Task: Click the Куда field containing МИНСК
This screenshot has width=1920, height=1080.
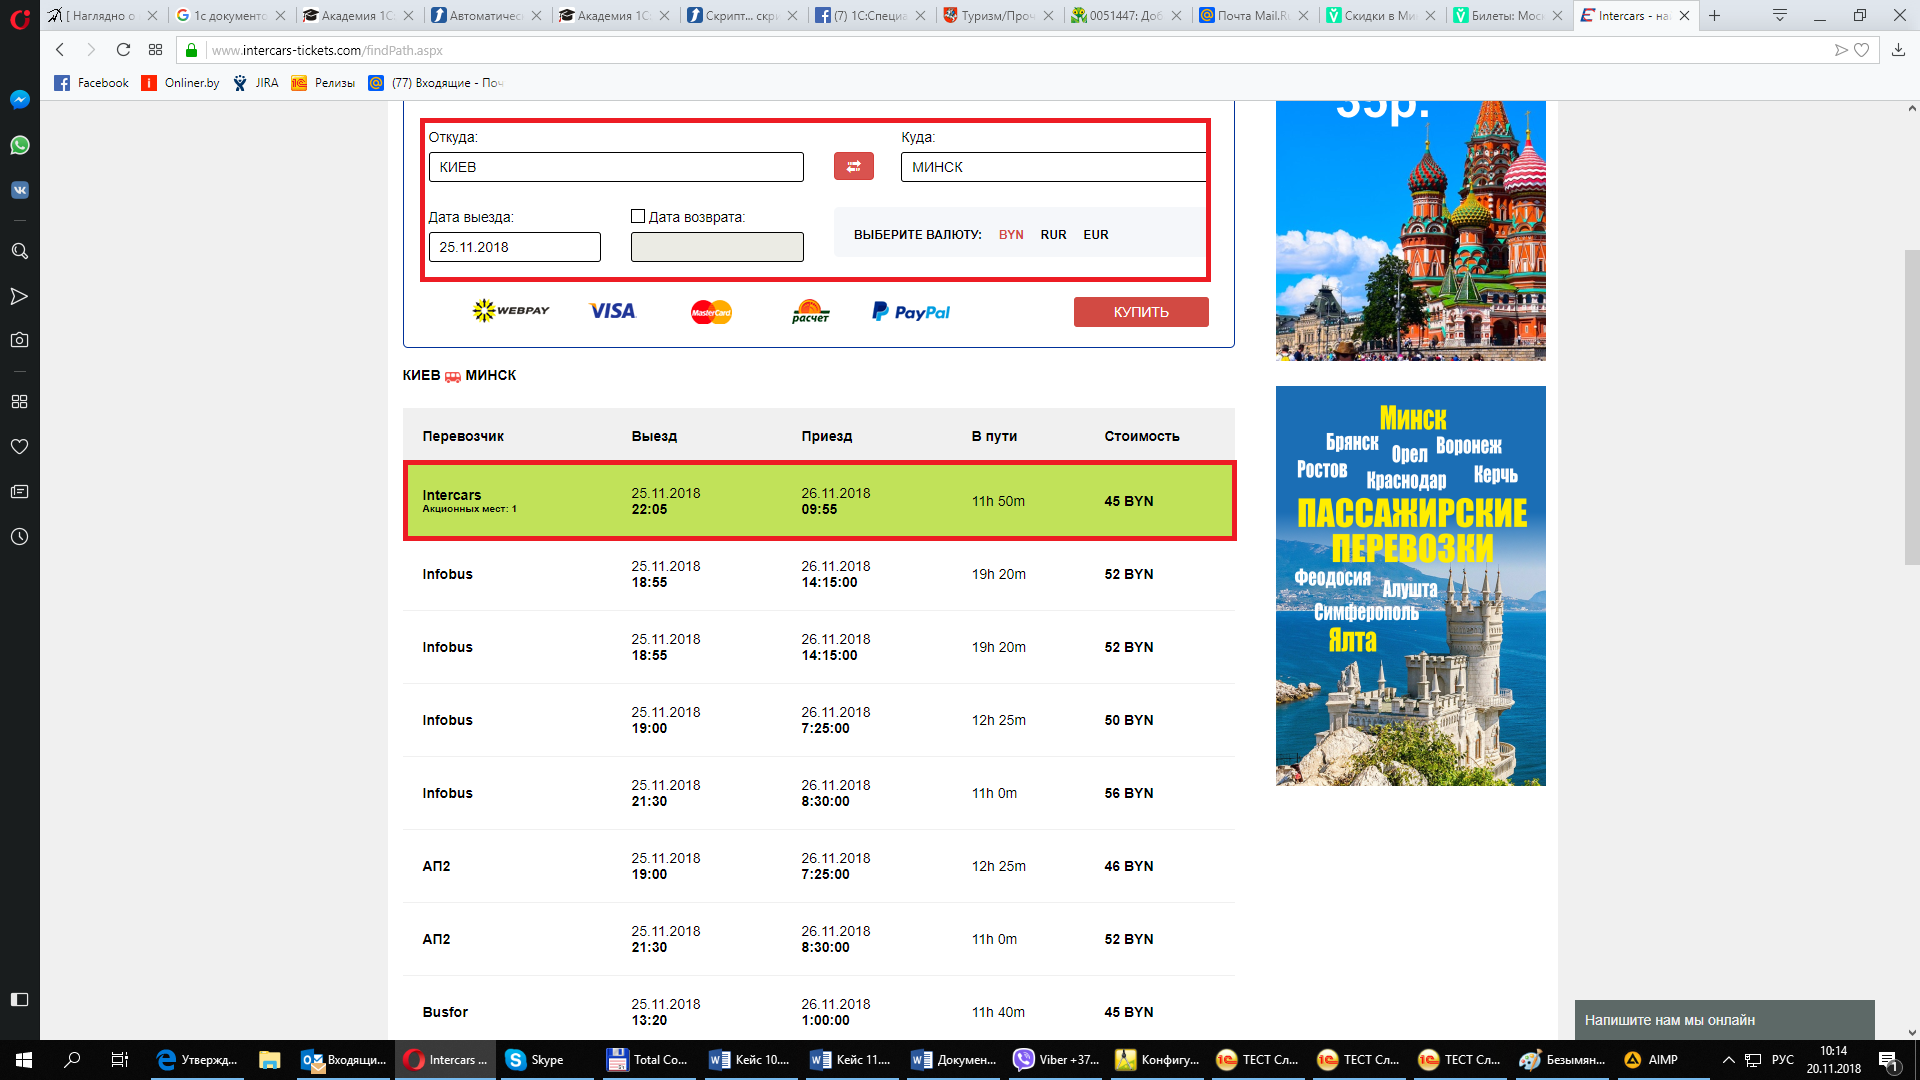Action: tap(1053, 167)
